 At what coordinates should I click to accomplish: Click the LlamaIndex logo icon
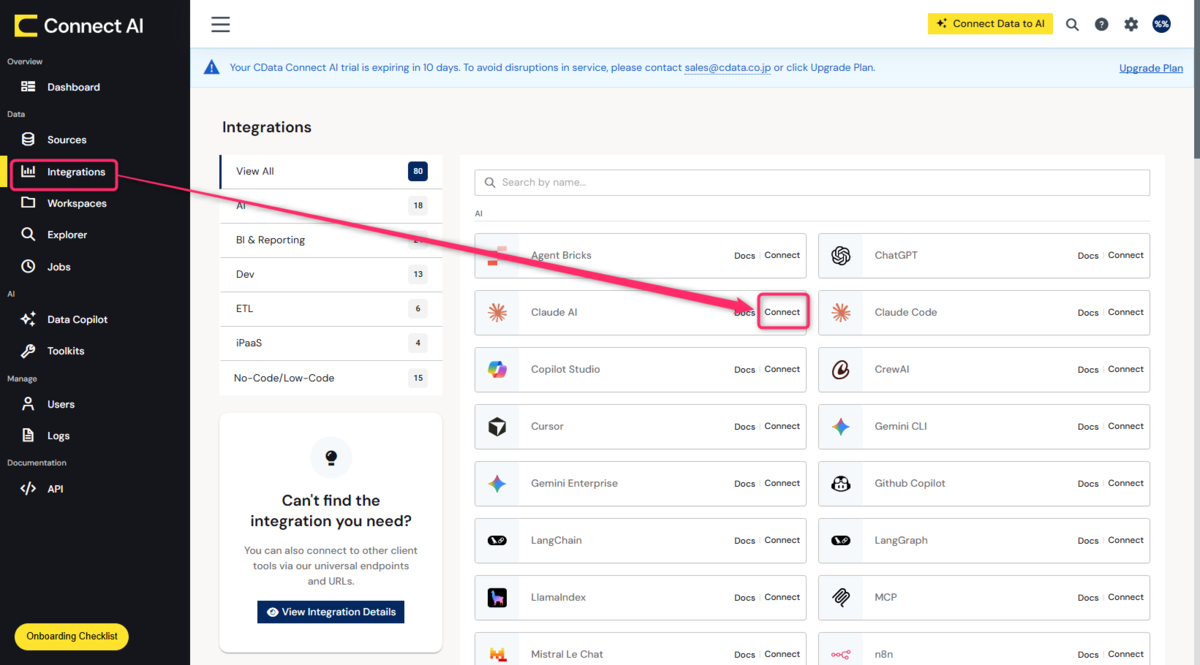(x=497, y=598)
